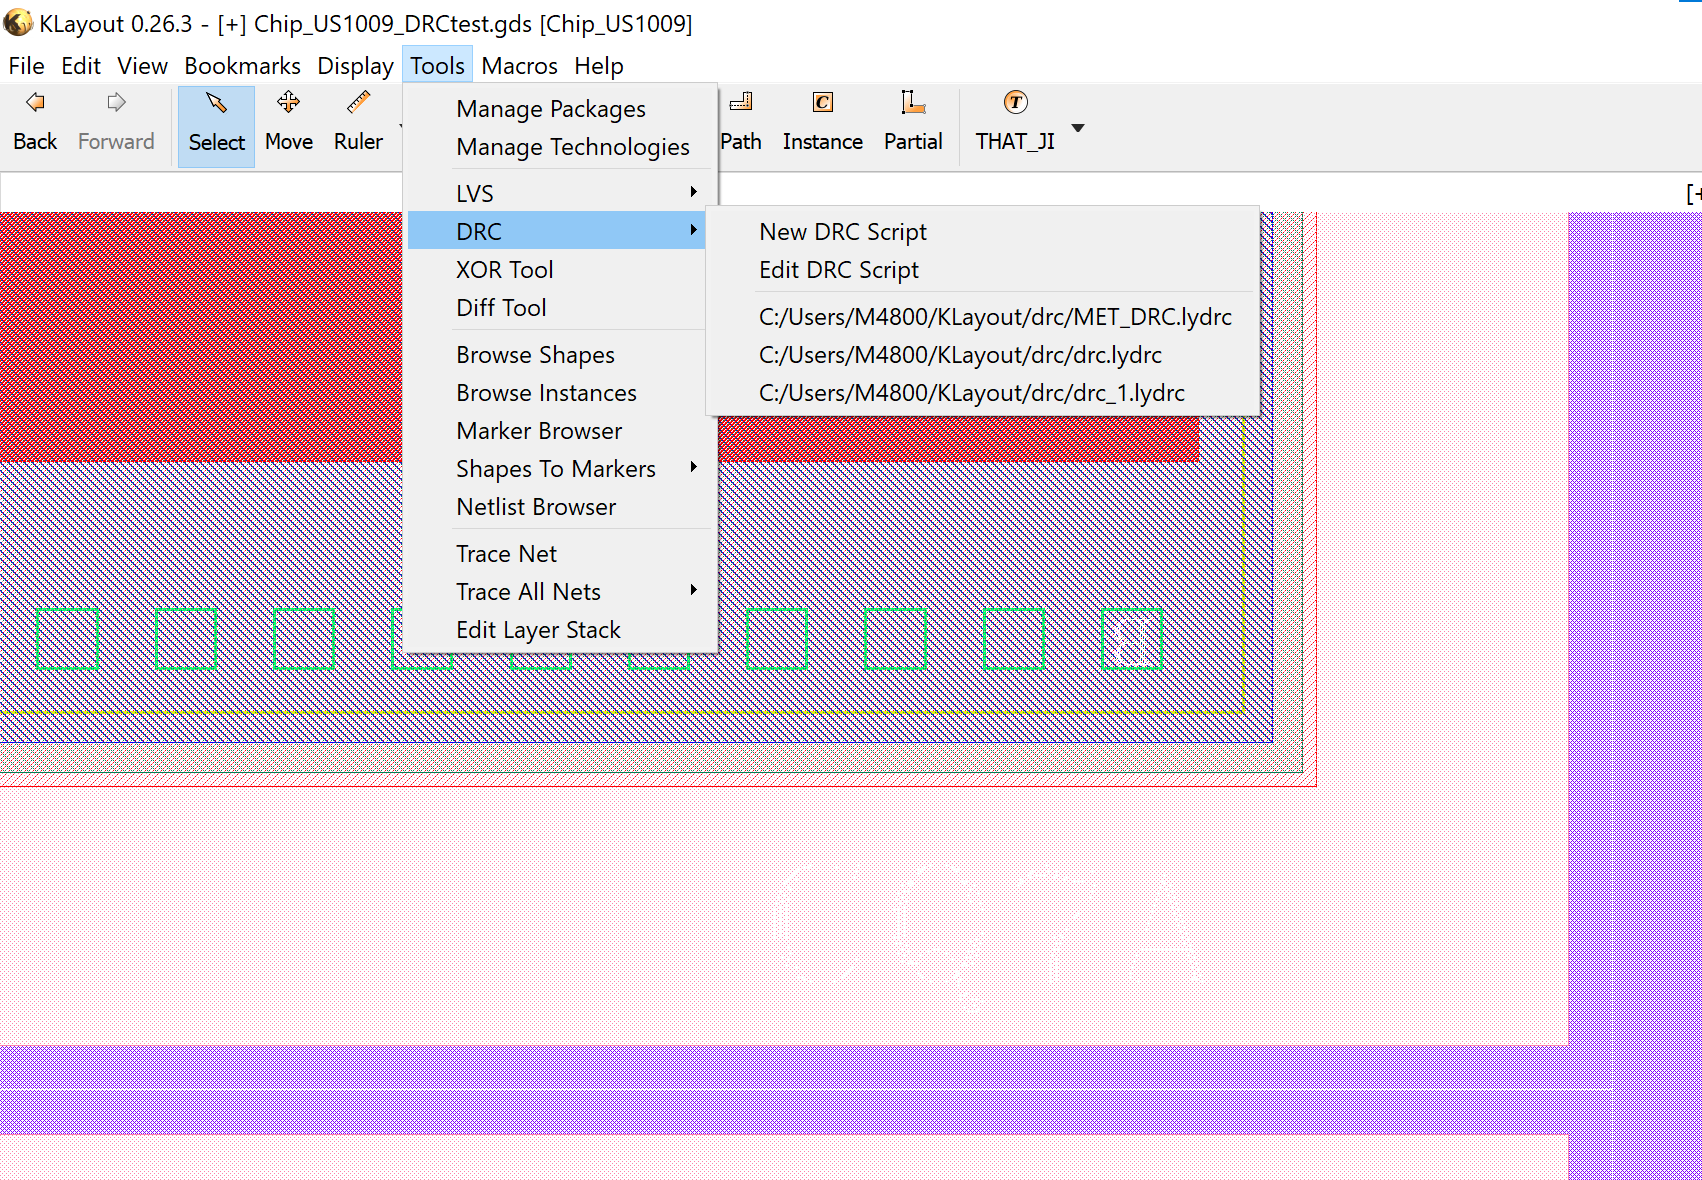Click the Back arrow toolbar icon

(x=35, y=103)
